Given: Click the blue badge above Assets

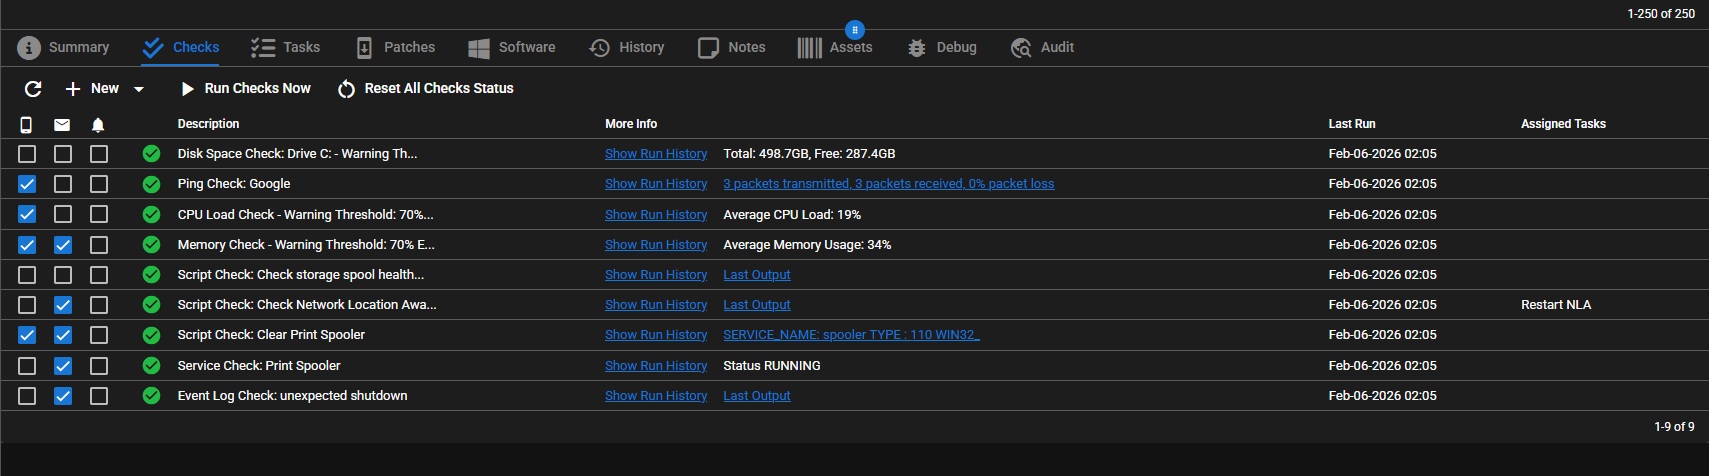Looking at the screenshot, I should point(854,30).
